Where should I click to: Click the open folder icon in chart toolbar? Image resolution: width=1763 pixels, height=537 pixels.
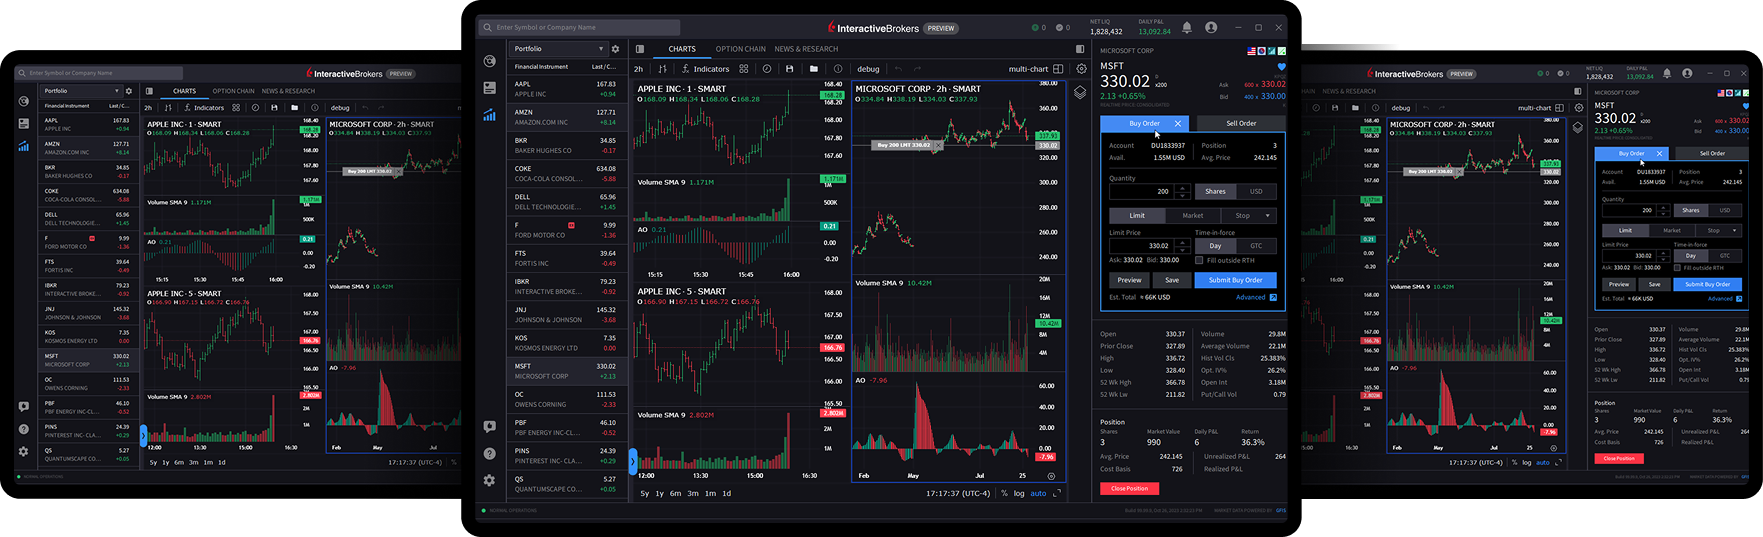coord(813,69)
